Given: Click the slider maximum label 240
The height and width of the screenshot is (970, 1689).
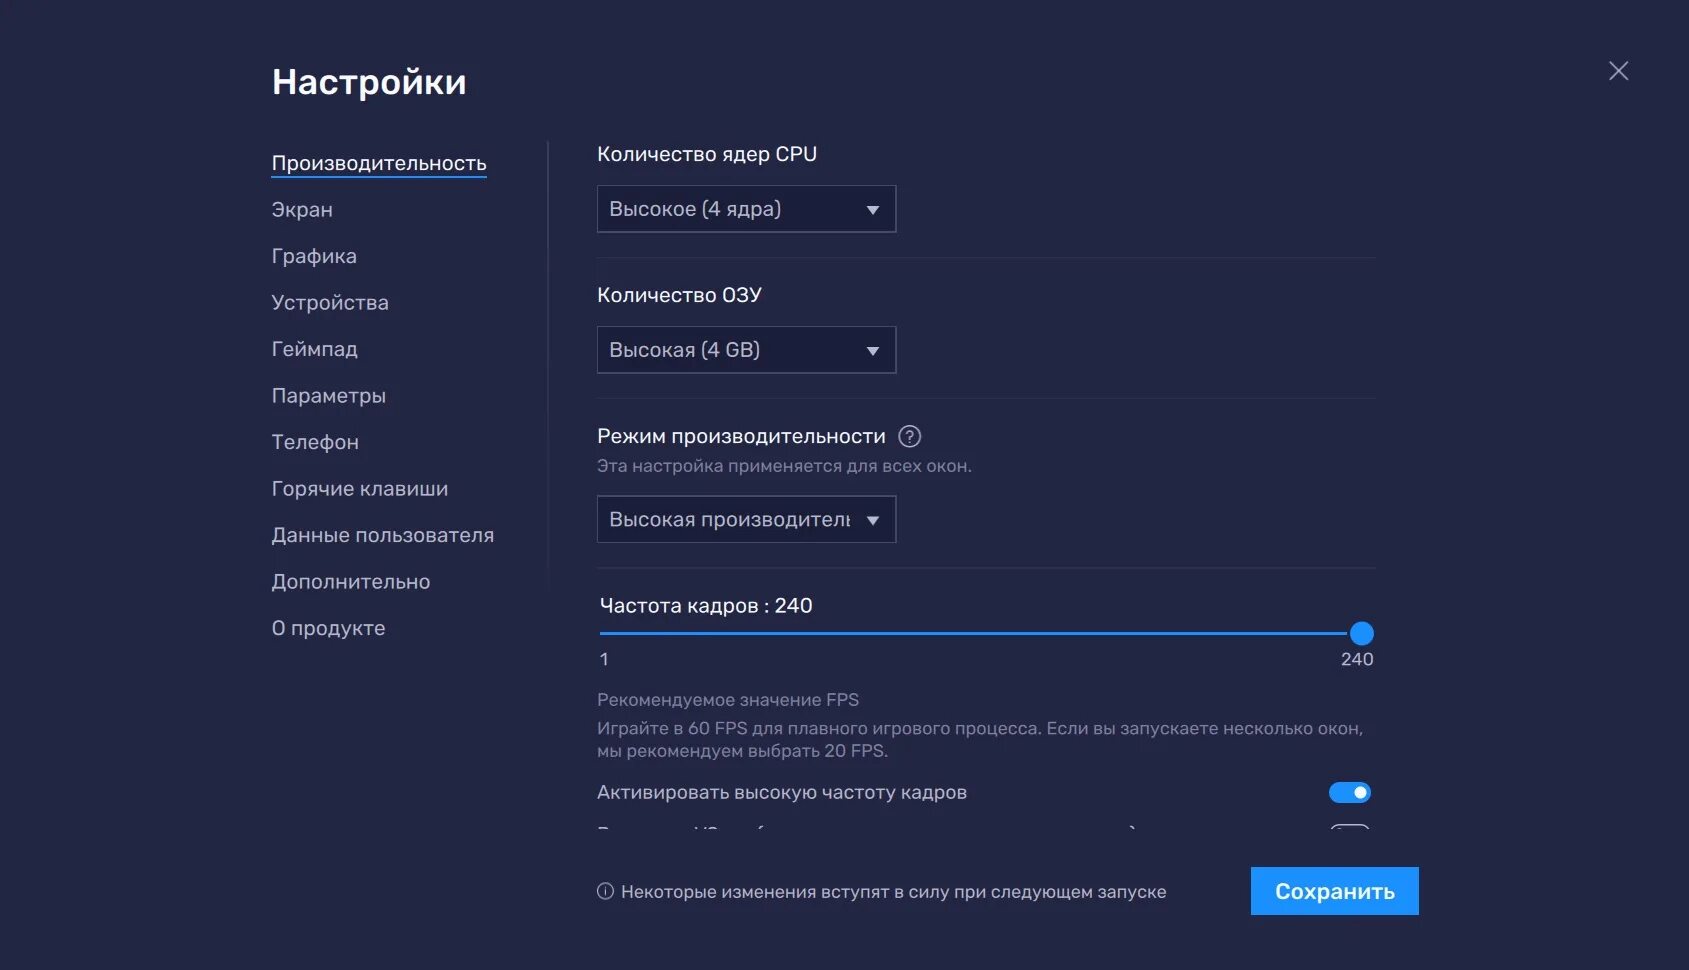Looking at the screenshot, I should pos(1357,659).
